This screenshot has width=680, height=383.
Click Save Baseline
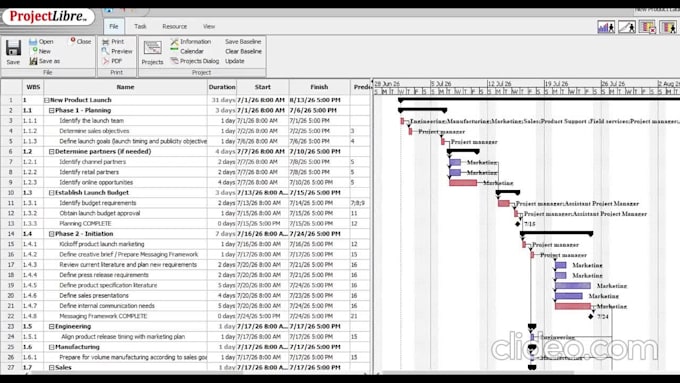point(243,42)
